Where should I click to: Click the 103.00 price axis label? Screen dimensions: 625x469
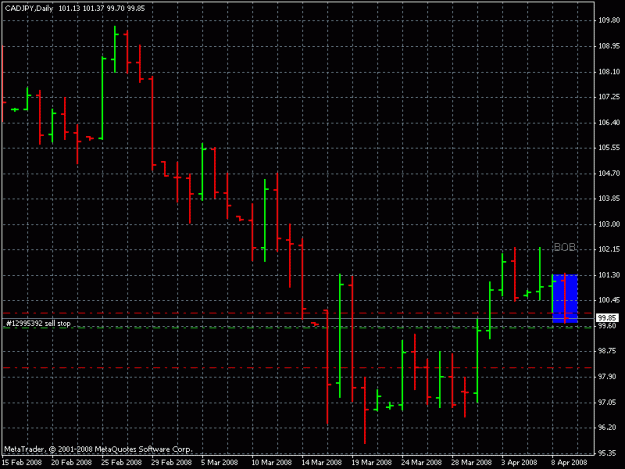click(x=609, y=224)
